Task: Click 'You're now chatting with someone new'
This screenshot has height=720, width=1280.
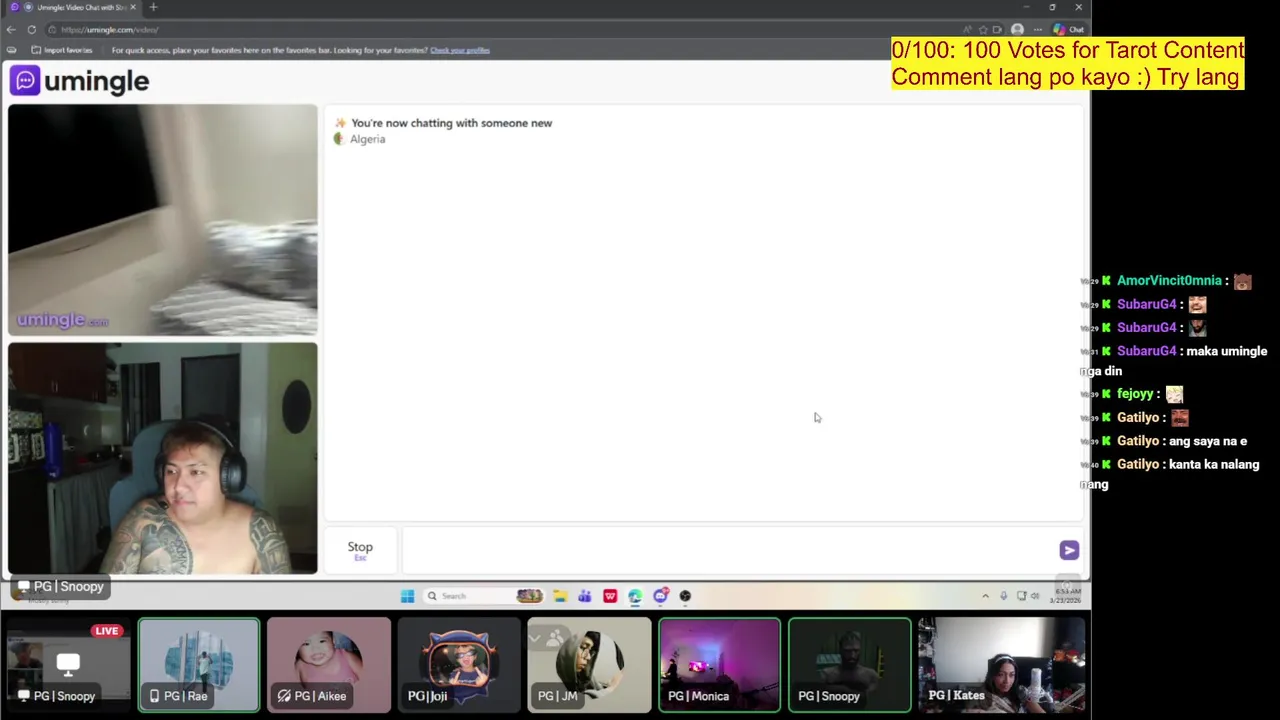Action: click(451, 123)
